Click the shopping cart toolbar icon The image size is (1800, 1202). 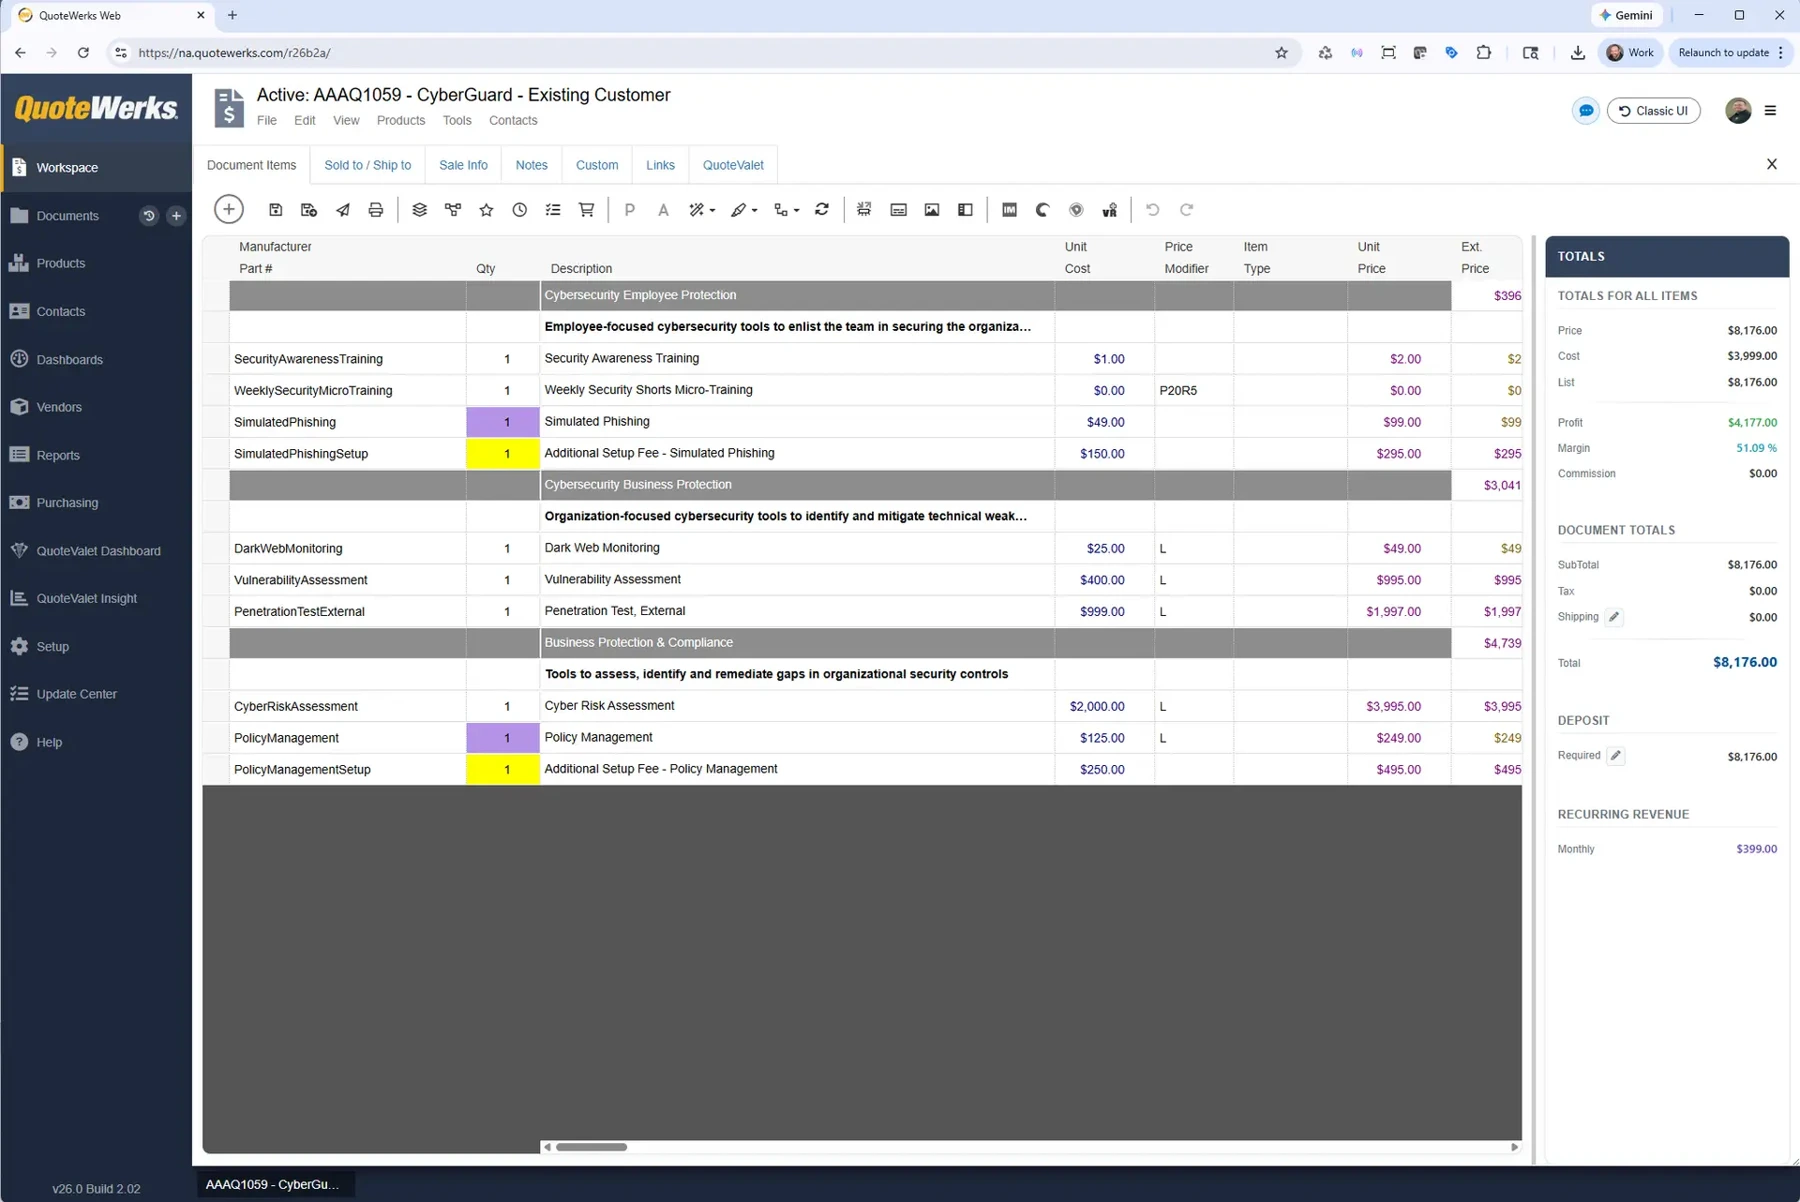tap(587, 210)
